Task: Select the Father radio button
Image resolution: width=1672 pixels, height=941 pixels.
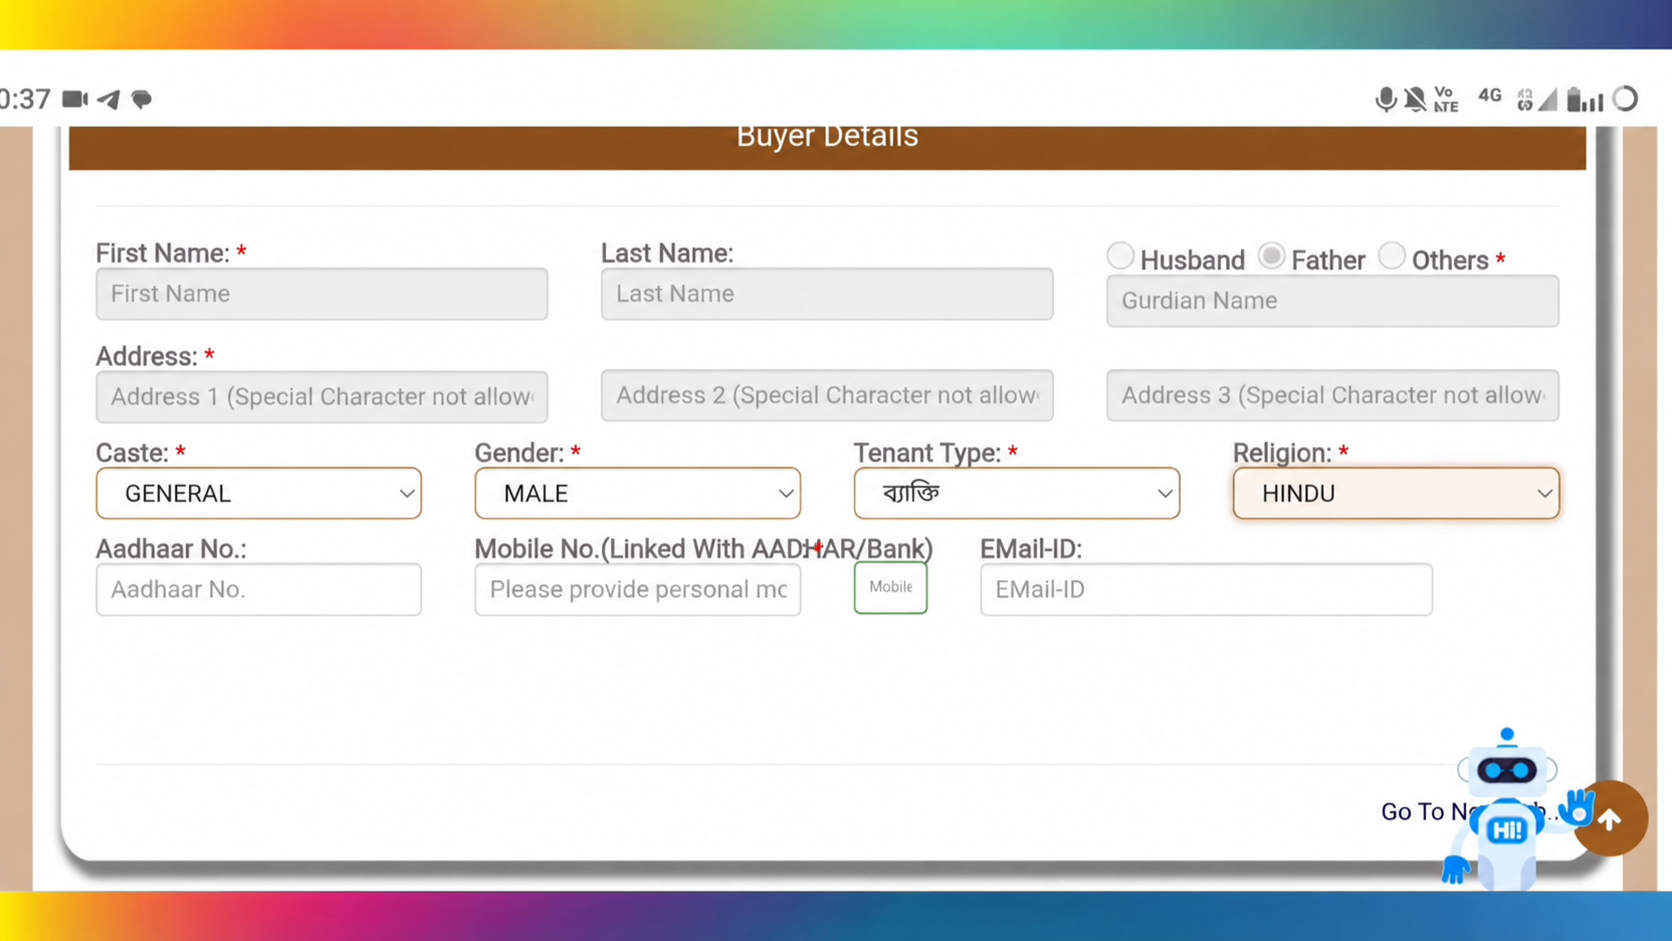Action: (x=1271, y=256)
